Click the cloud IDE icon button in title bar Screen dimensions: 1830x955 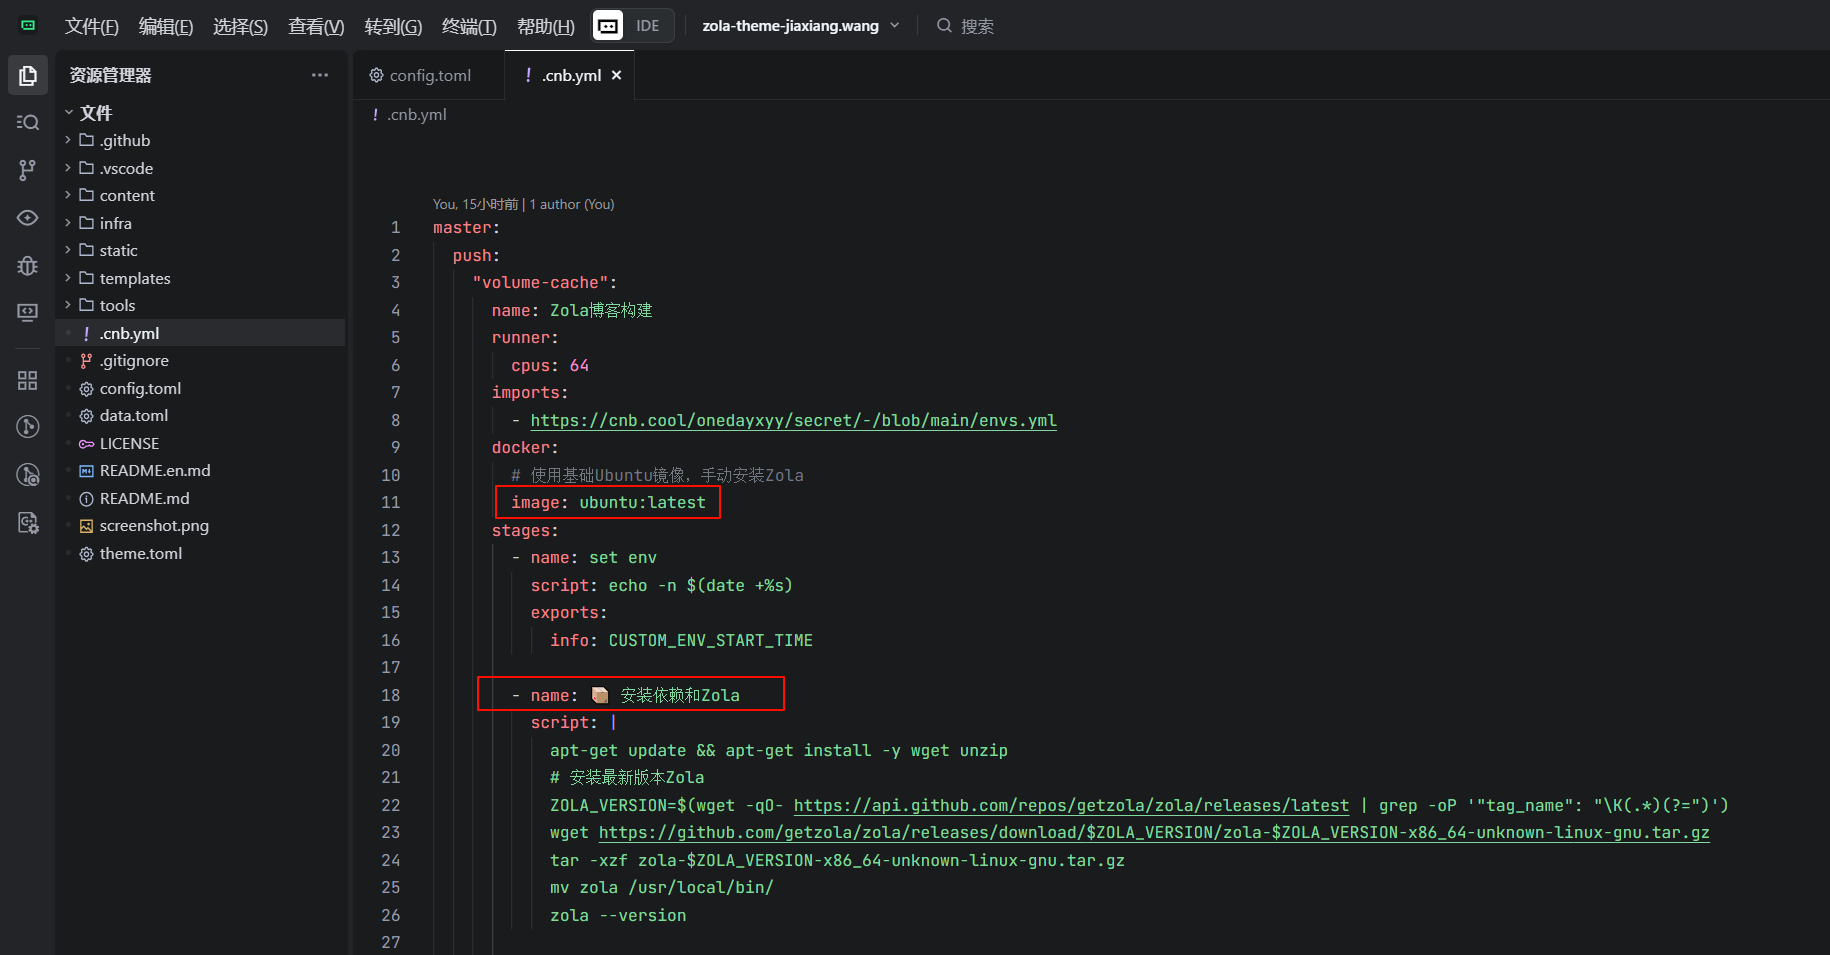tap(608, 26)
